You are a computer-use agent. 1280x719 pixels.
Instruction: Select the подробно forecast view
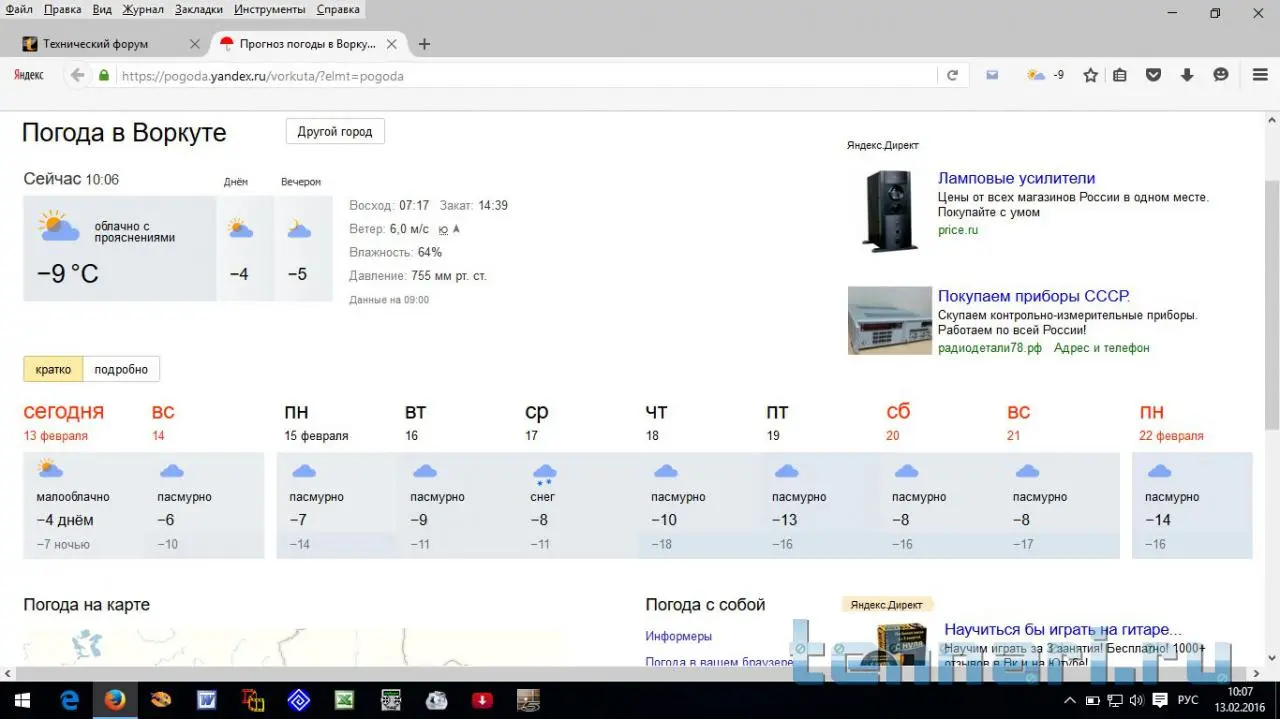point(121,369)
